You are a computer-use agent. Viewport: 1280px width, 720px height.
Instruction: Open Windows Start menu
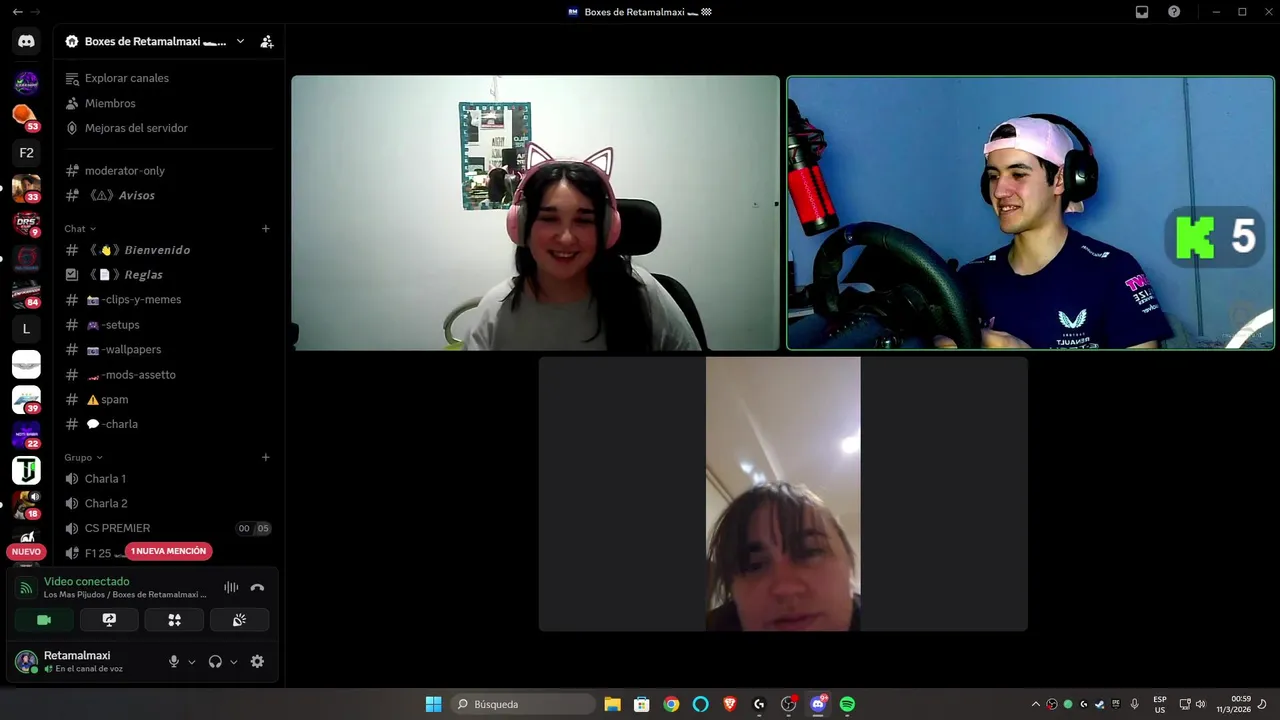(x=433, y=704)
